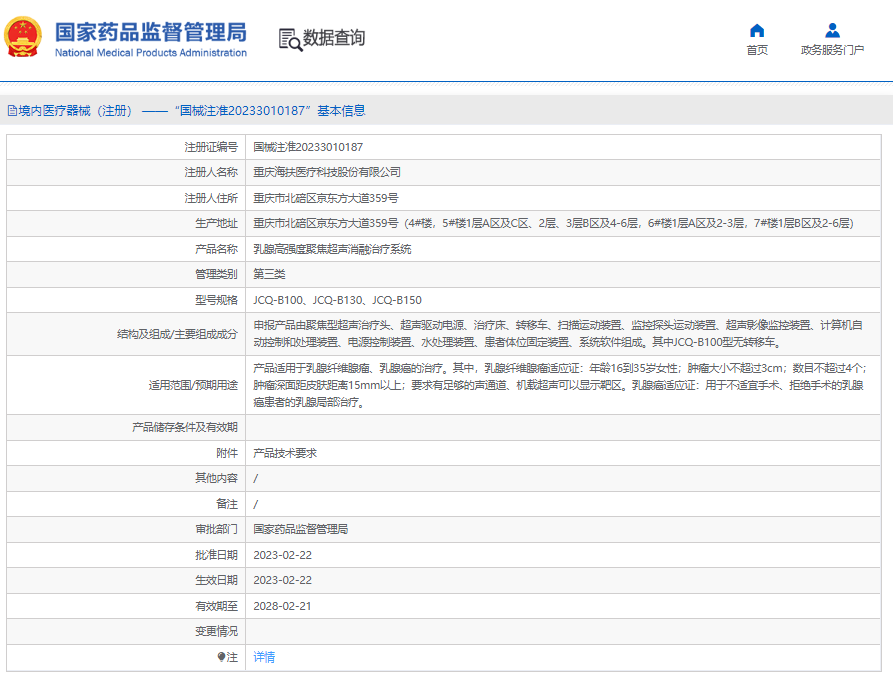Screen dimensions: 893x678
Task: Click approval department 国家药品监督管理局 cell
Action: tap(301, 529)
